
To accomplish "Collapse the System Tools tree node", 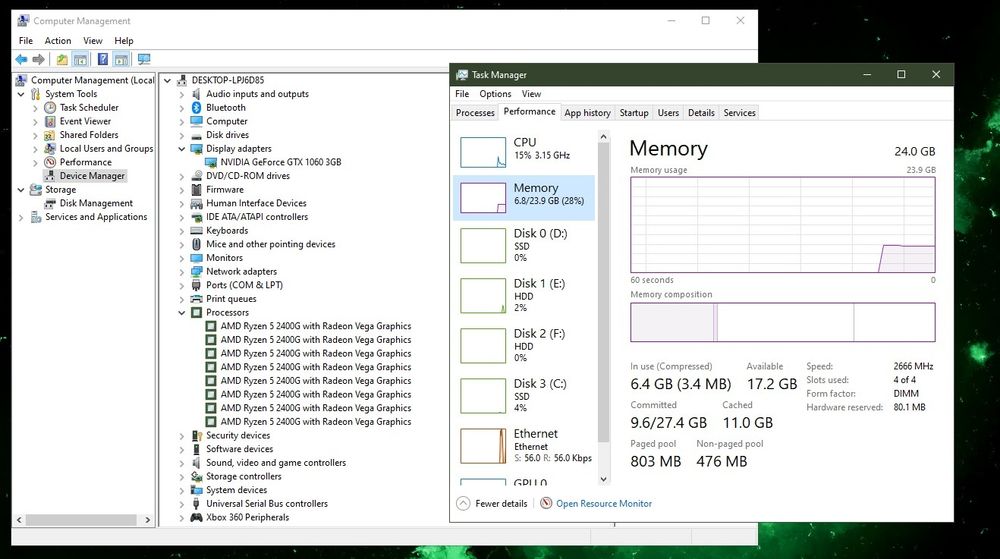I will [x=21, y=94].
